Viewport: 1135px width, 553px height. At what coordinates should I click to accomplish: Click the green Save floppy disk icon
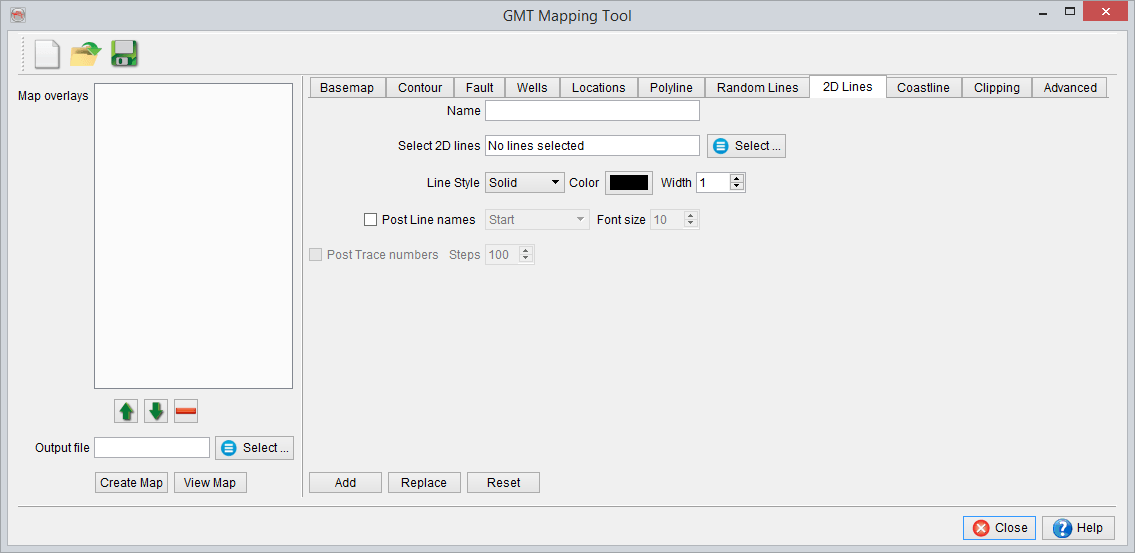click(x=124, y=54)
